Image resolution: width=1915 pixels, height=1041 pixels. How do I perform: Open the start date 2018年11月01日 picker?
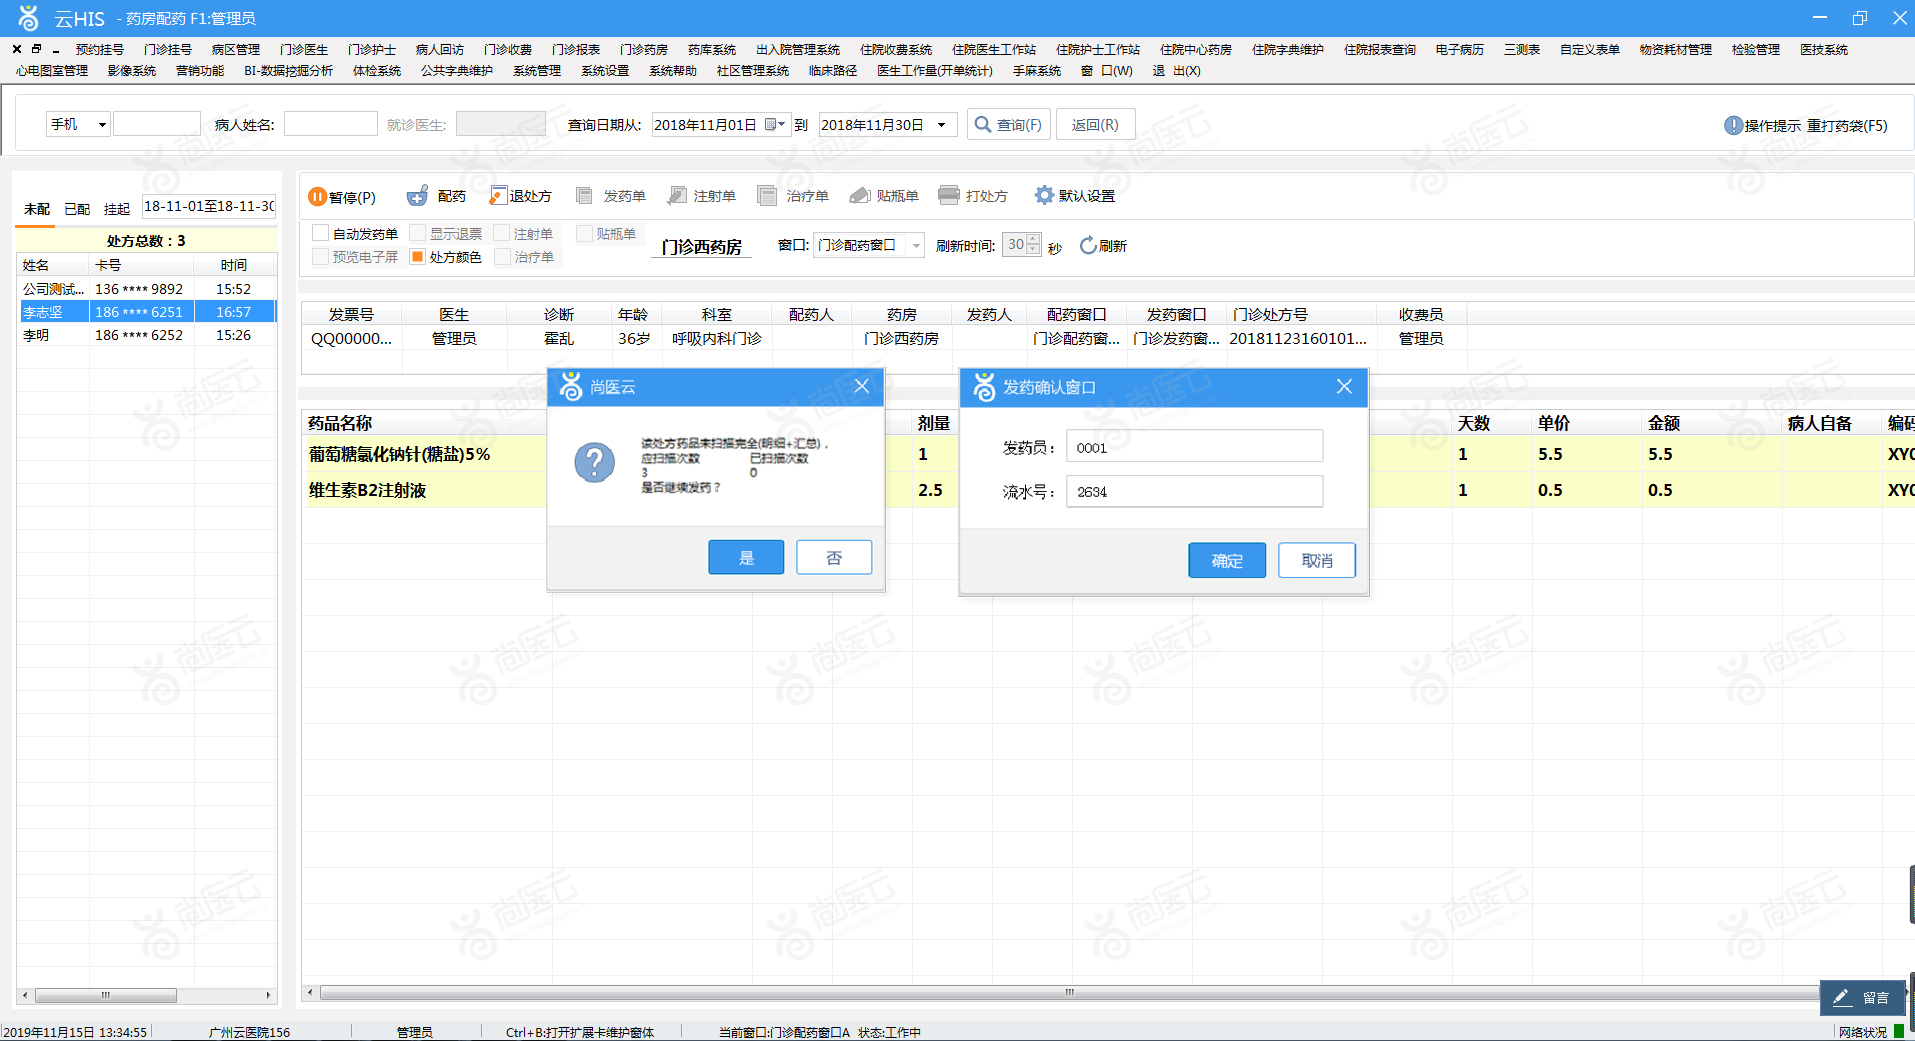coord(776,125)
